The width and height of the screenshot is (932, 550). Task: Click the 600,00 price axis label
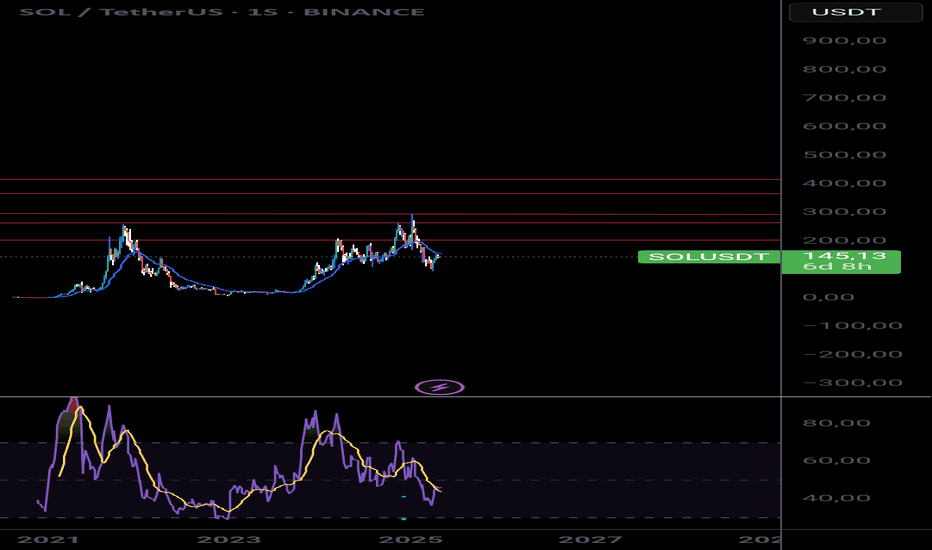pyautogui.click(x=844, y=126)
